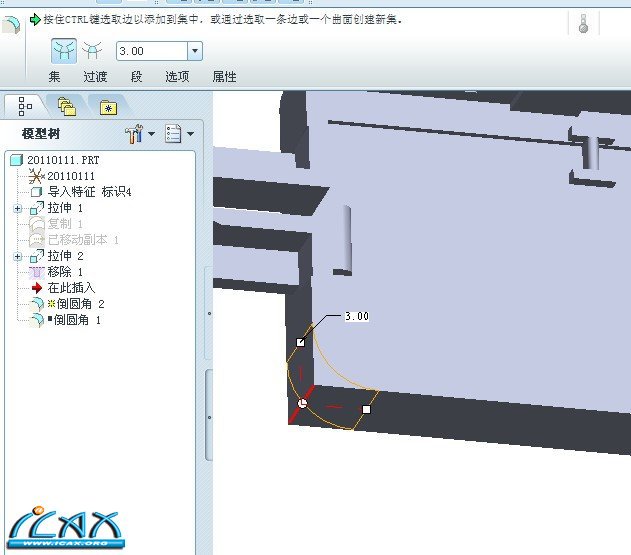Screen dimensions: 631x555
Task: Click the 拉伸 1 extrude feature icon
Action: 37,208
